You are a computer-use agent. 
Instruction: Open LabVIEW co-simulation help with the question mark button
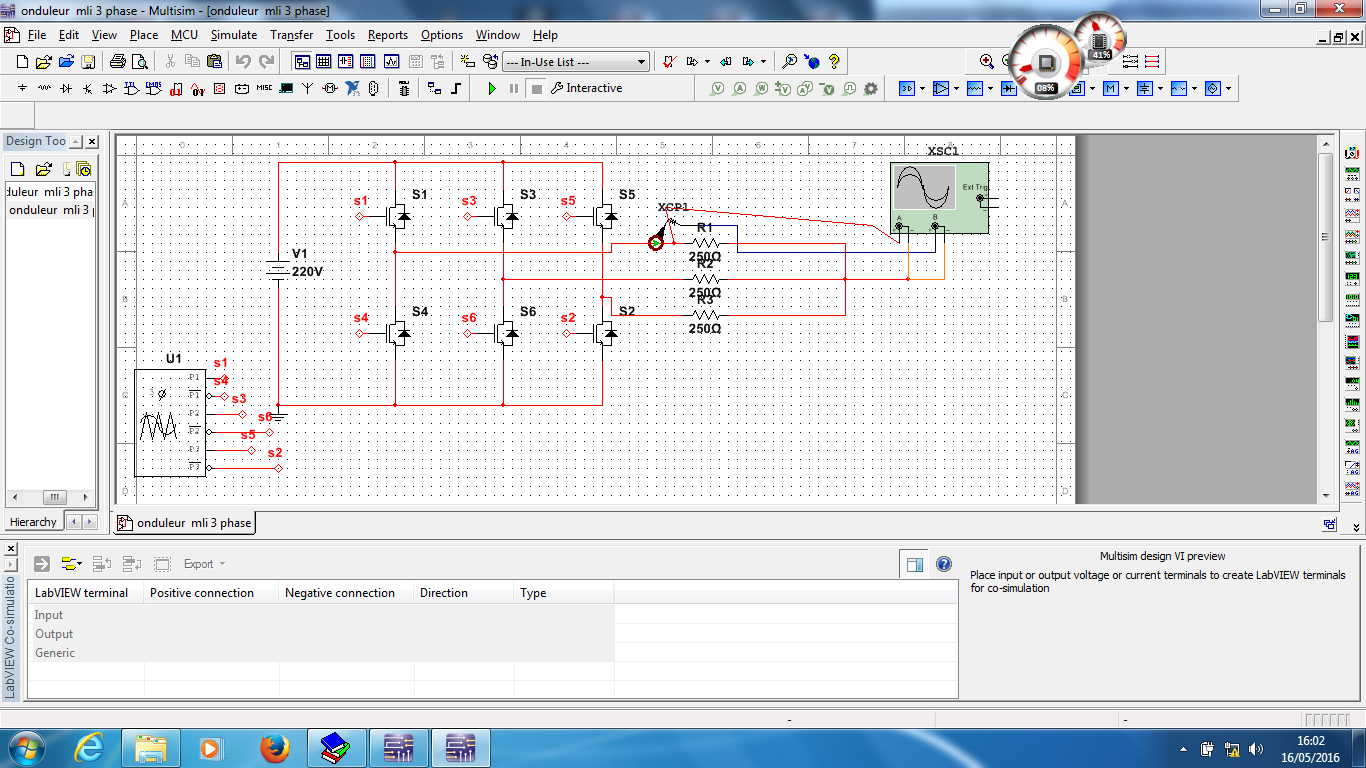943,563
